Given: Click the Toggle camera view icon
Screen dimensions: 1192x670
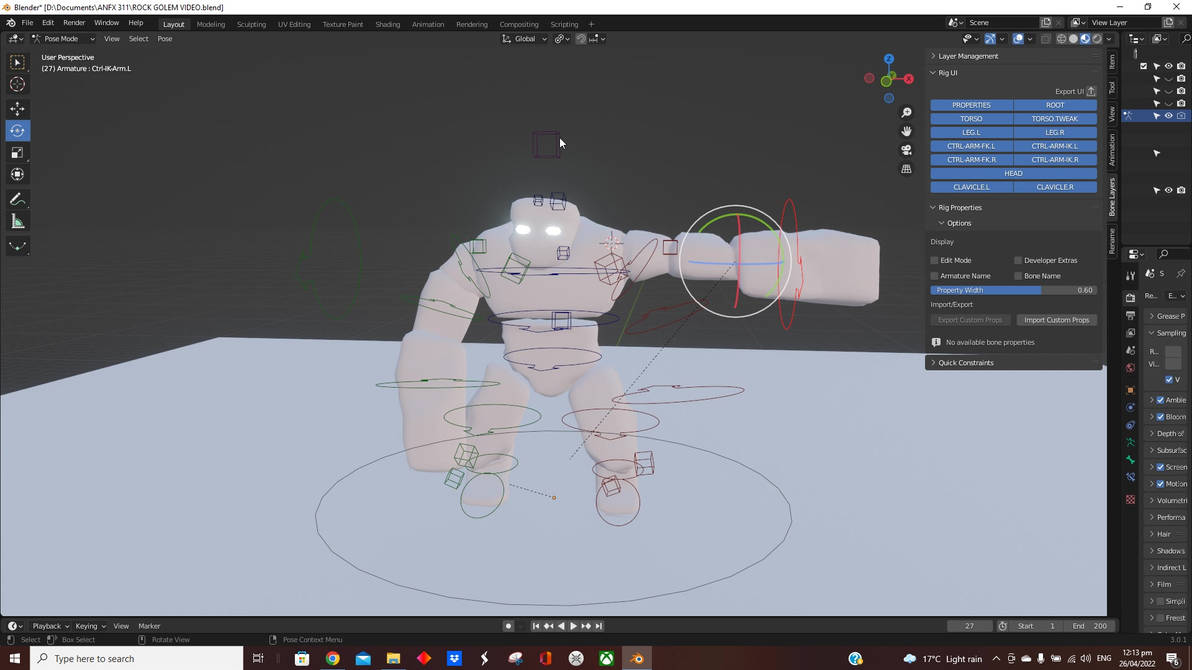Looking at the screenshot, I should (906, 150).
